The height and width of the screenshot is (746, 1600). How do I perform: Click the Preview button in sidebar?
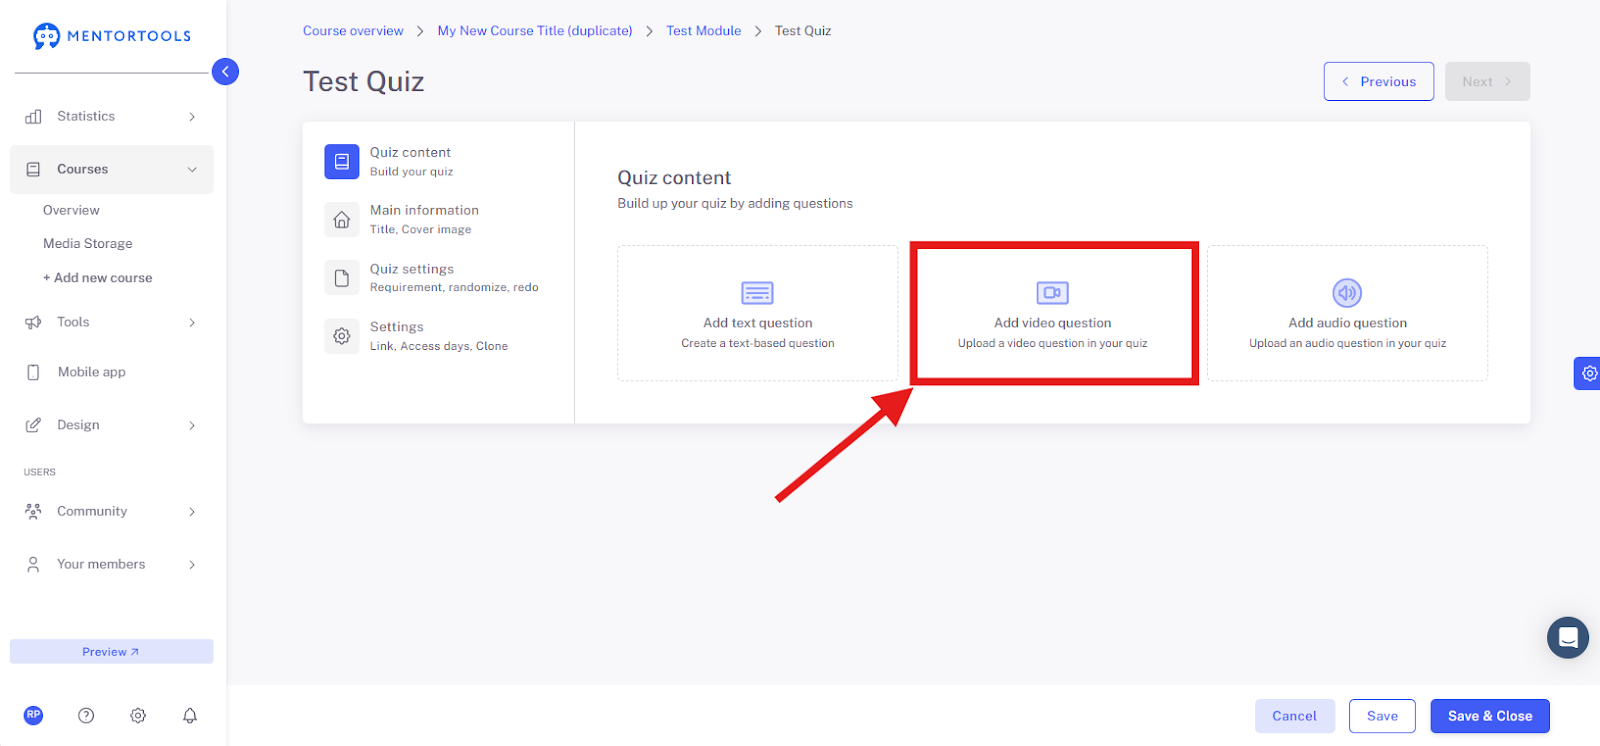112,651
